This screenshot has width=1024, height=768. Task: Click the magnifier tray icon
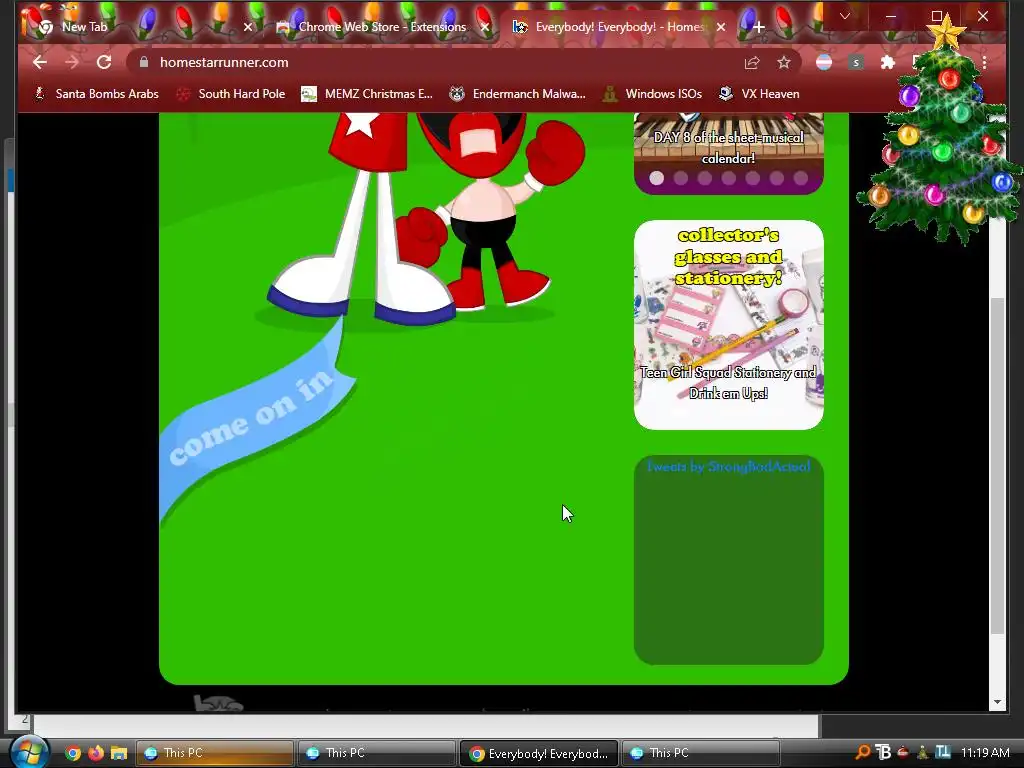coord(863,752)
